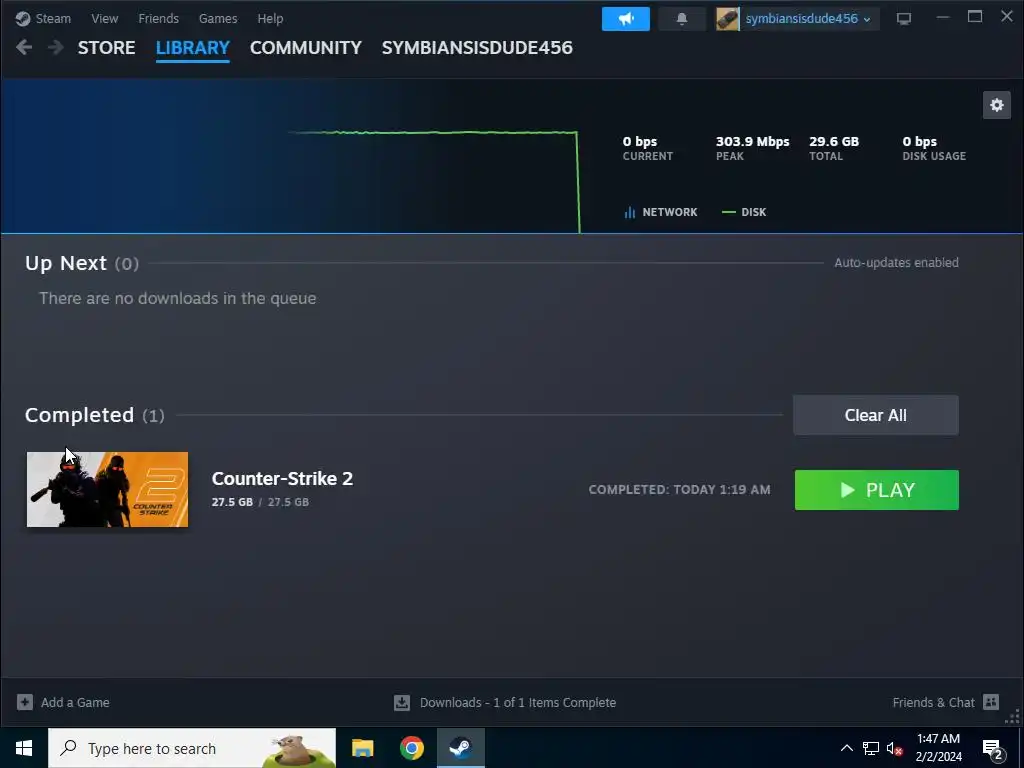Click There are no downloads in the queue

click(x=178, y=298)
